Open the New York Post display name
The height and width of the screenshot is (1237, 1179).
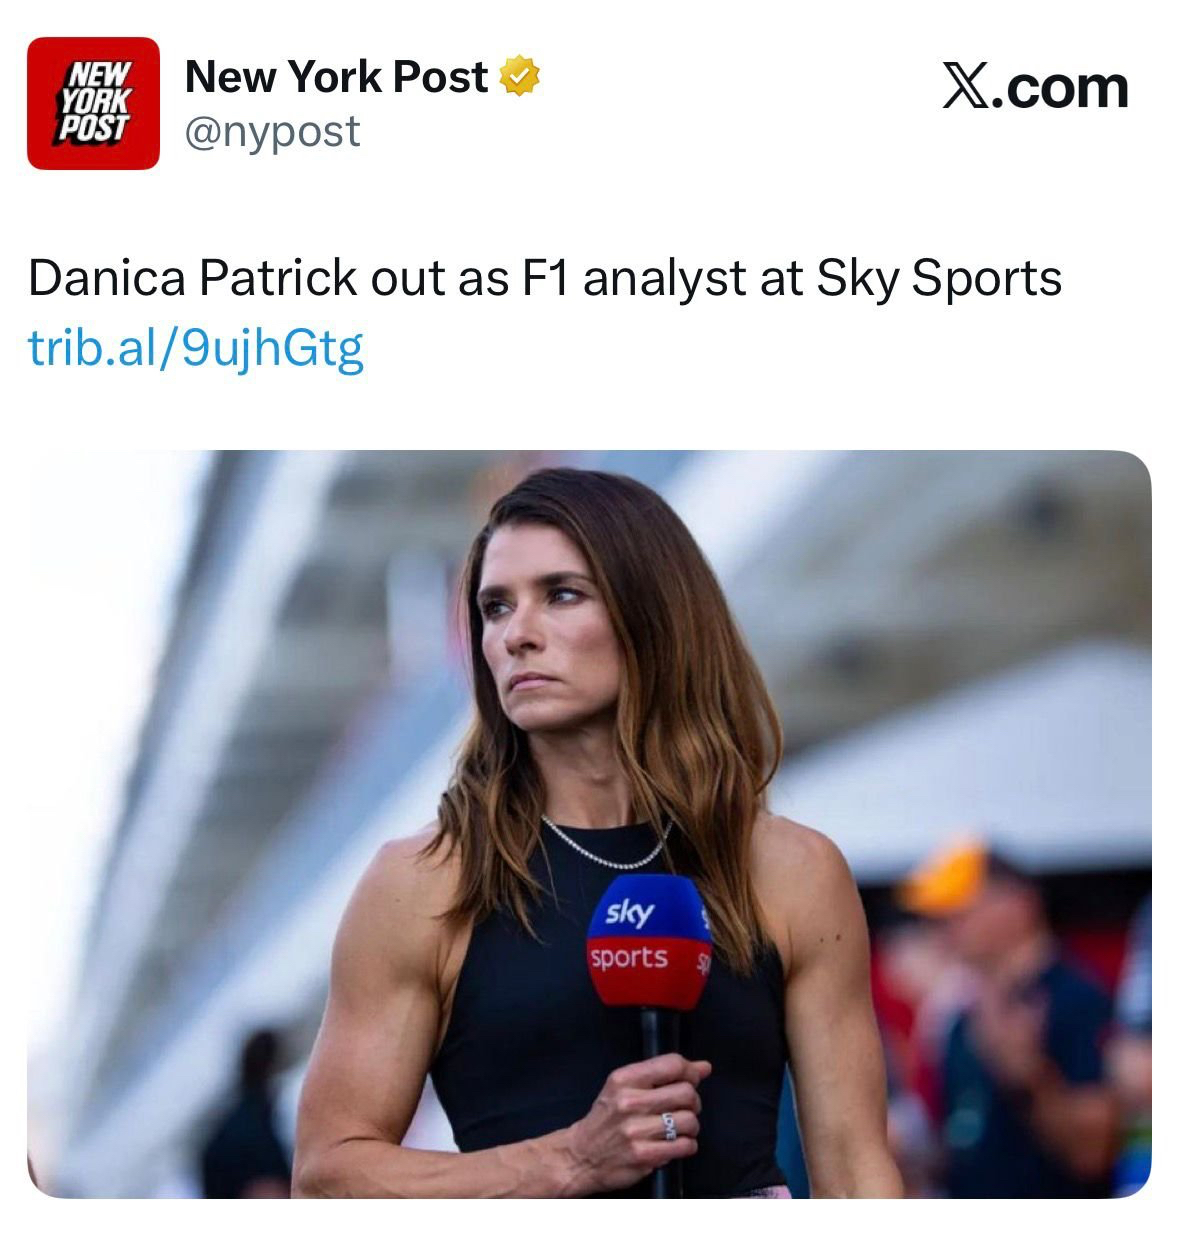pos(336,77)
